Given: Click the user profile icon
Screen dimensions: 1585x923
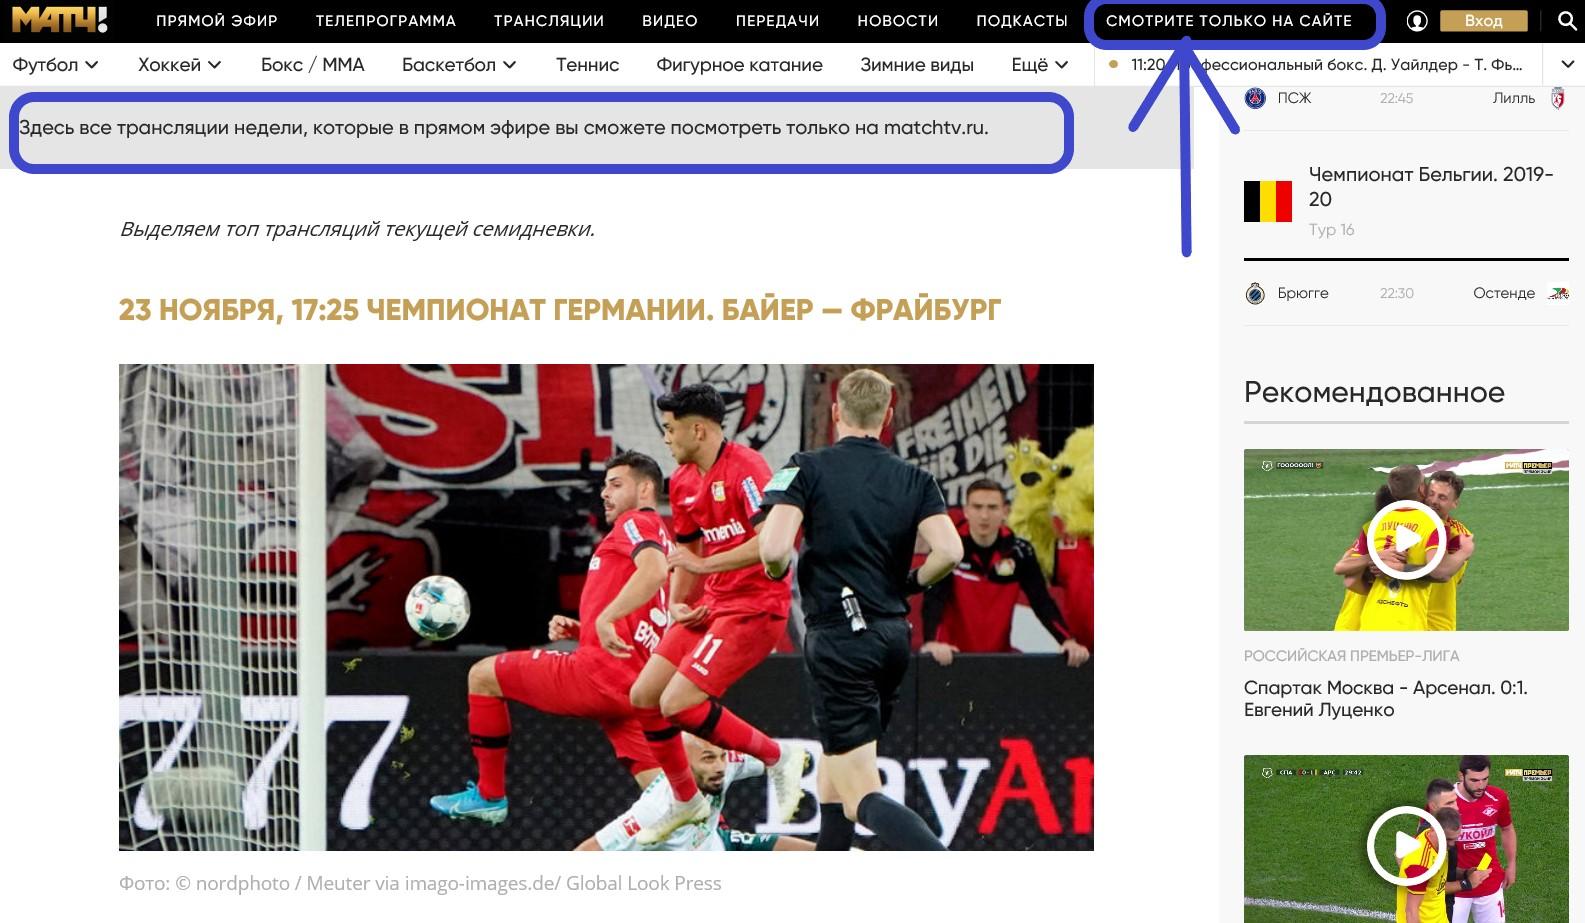Looking at the screenshot, I should [1417, 20].
